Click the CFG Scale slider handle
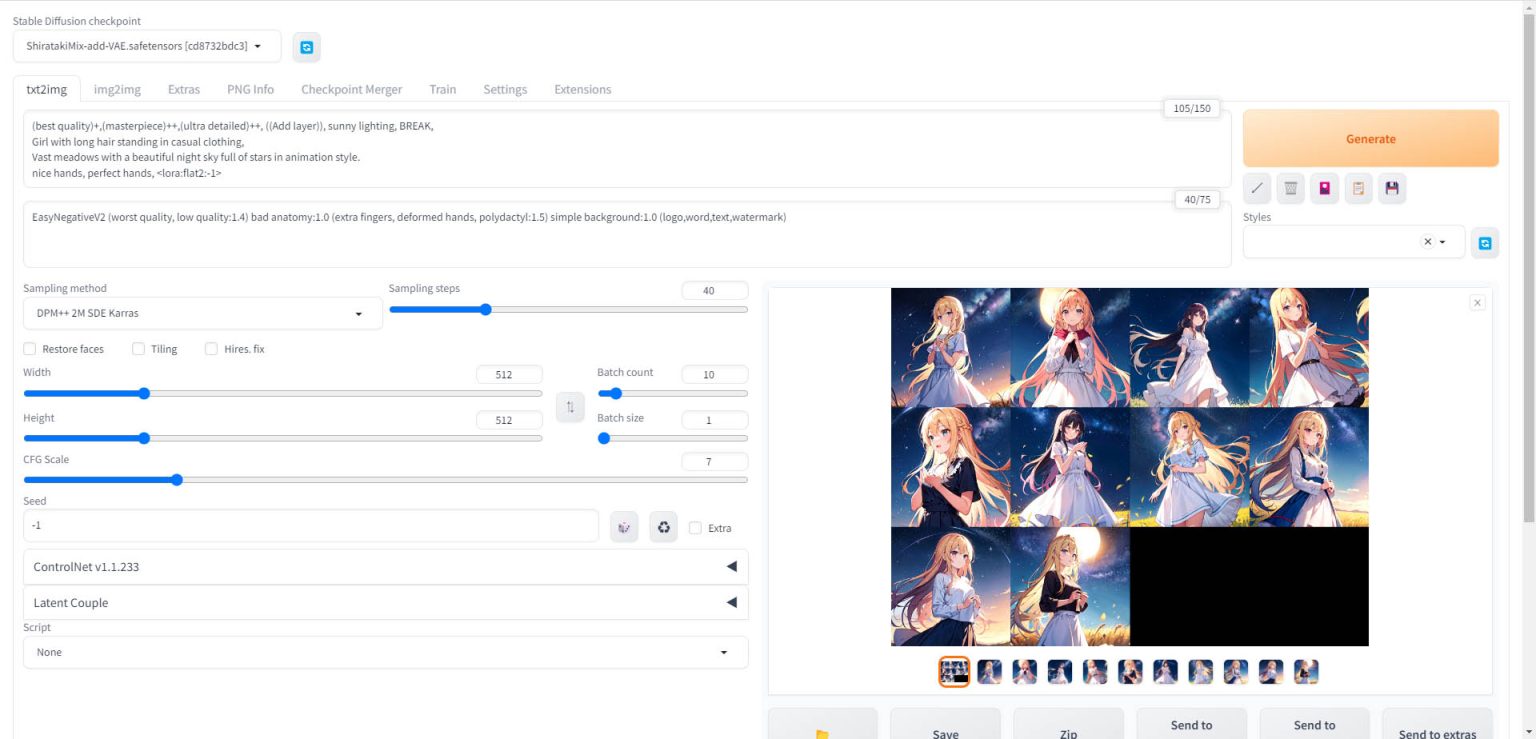Screen dimensions: 1536x739 tap(177, 480)
